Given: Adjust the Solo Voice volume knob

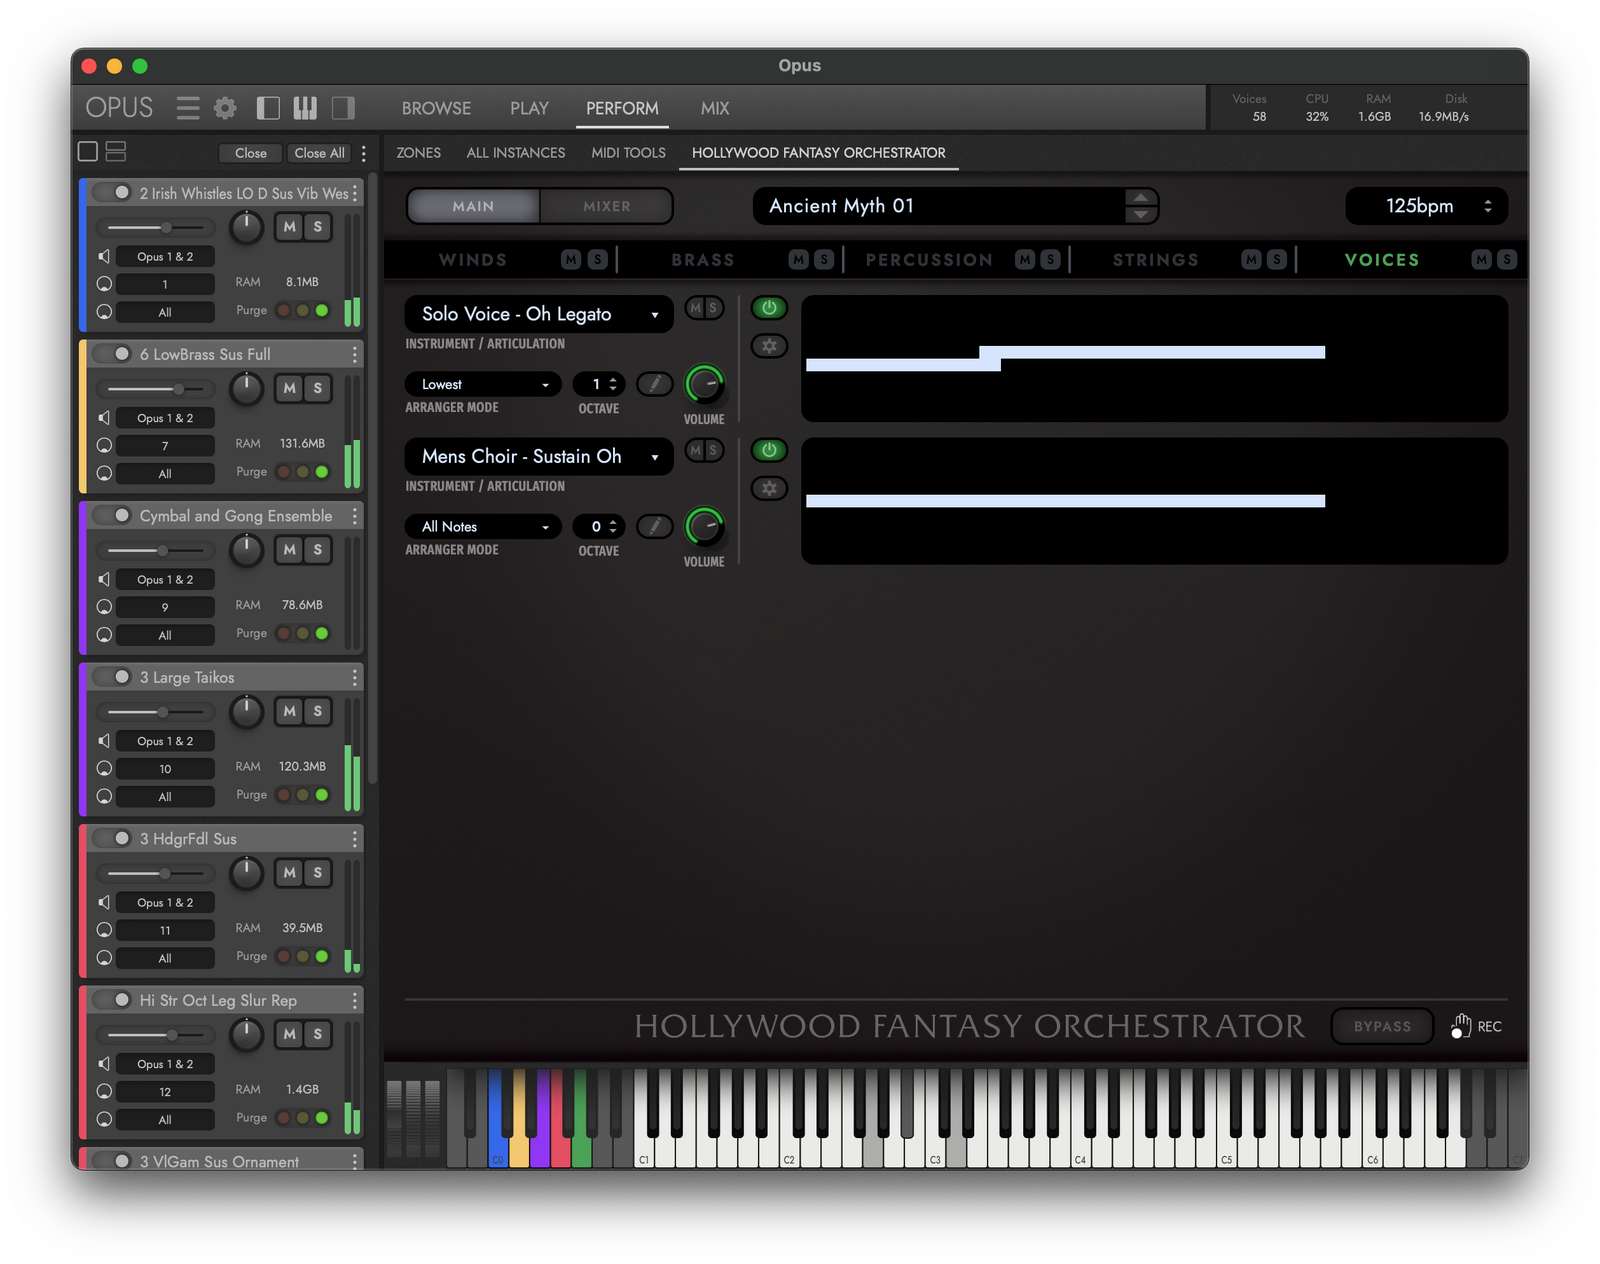Looking at the screenshot, I should coord(704,384).
